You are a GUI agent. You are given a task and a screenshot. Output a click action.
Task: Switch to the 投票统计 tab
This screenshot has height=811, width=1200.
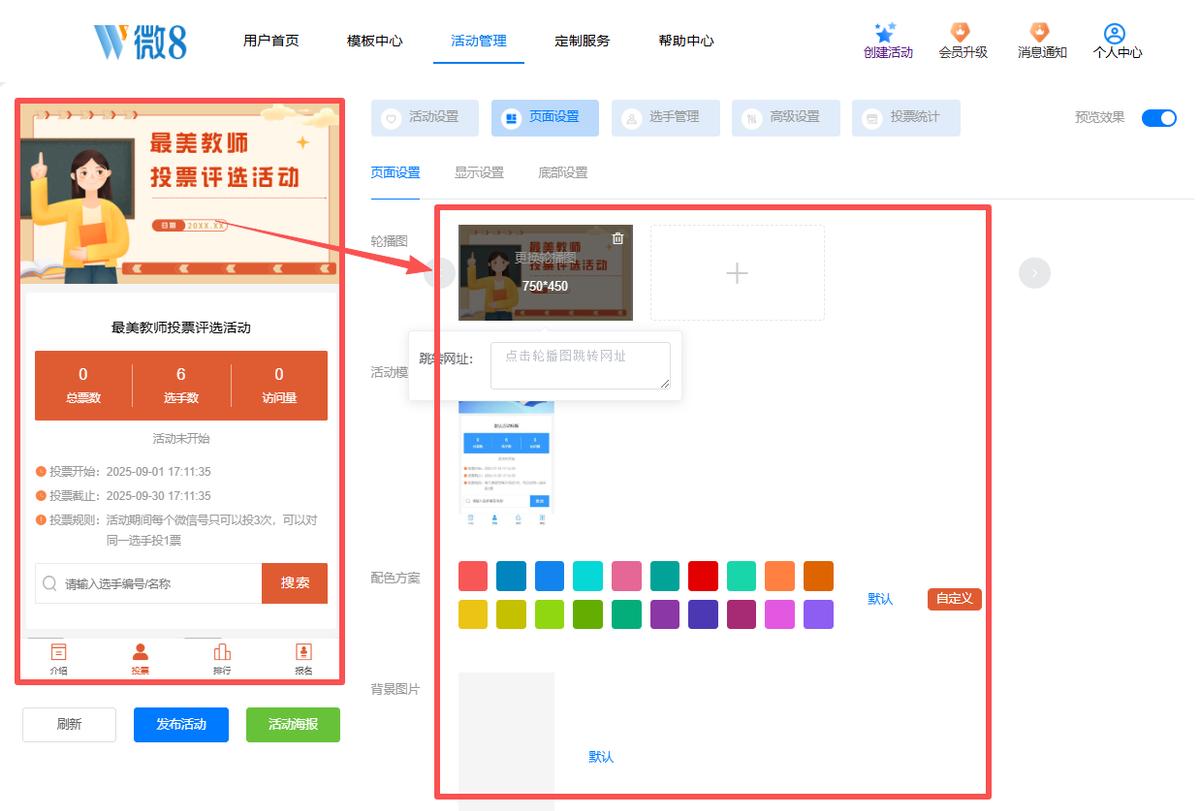[906, 117]
